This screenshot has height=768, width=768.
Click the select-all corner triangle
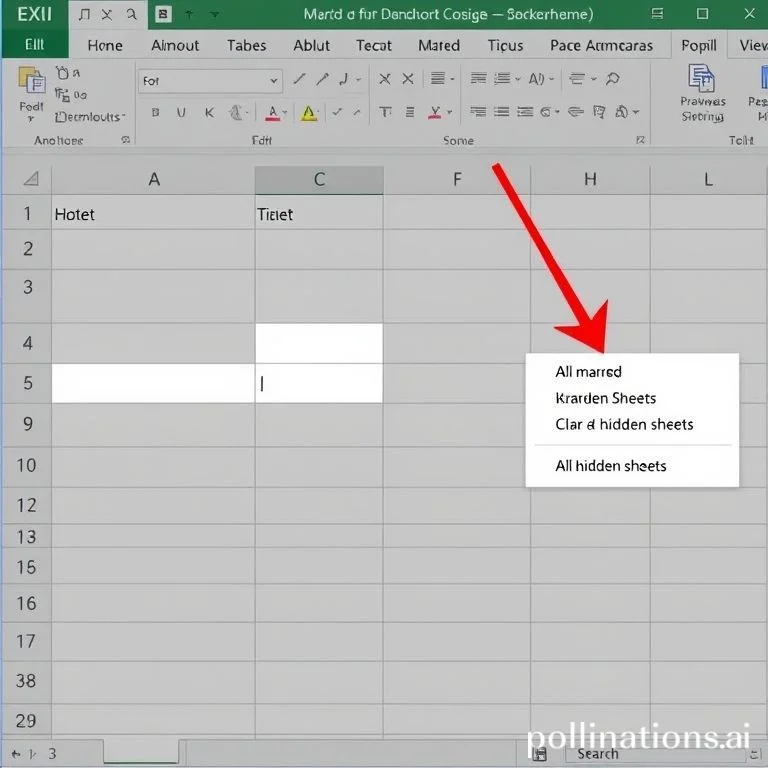click(30, 179)
